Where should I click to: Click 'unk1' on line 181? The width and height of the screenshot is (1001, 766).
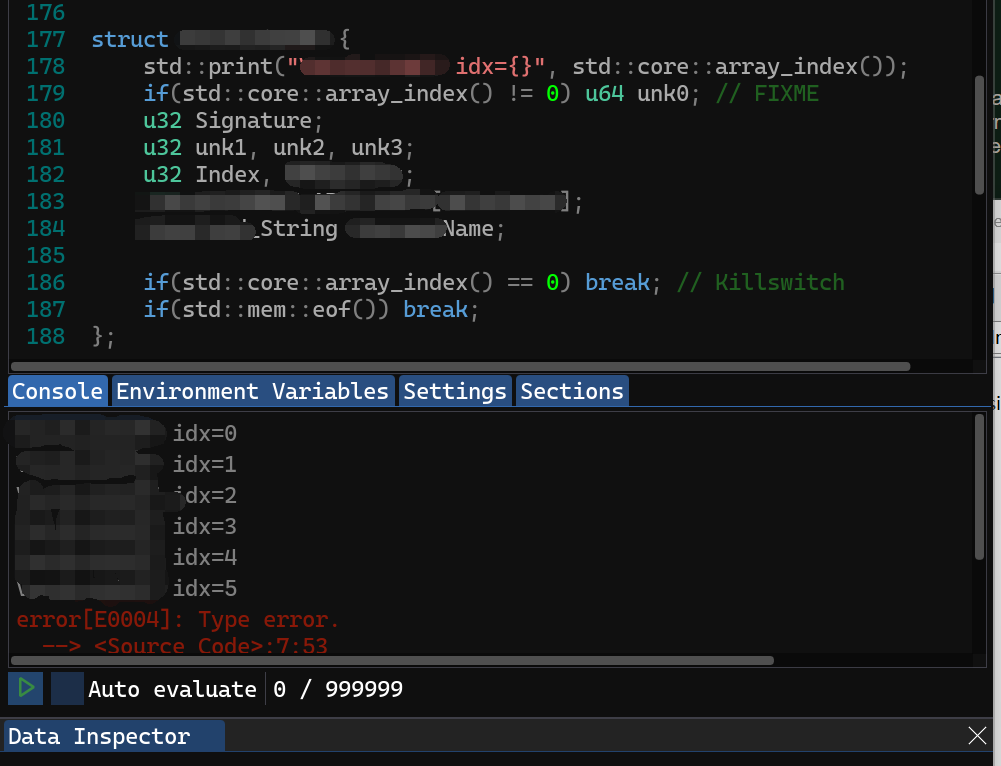coord(220,148)
